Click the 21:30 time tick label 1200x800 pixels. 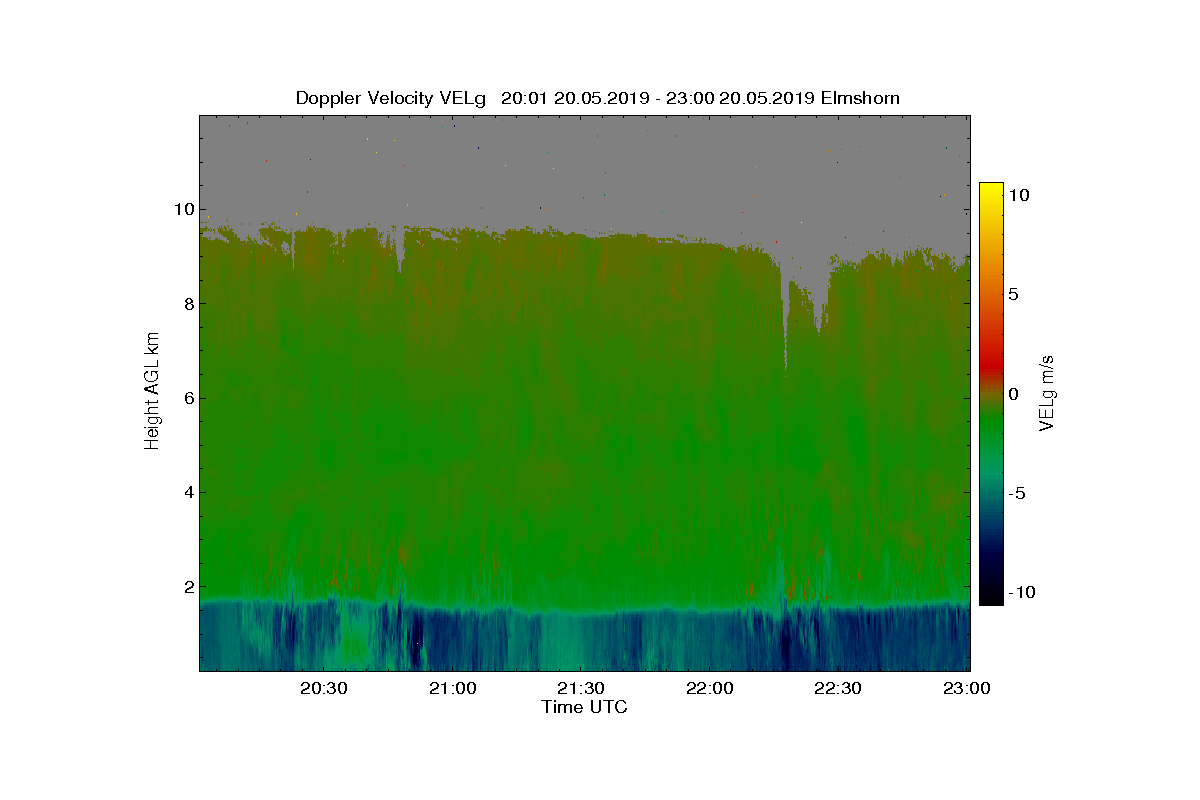(x=581, y=688)
